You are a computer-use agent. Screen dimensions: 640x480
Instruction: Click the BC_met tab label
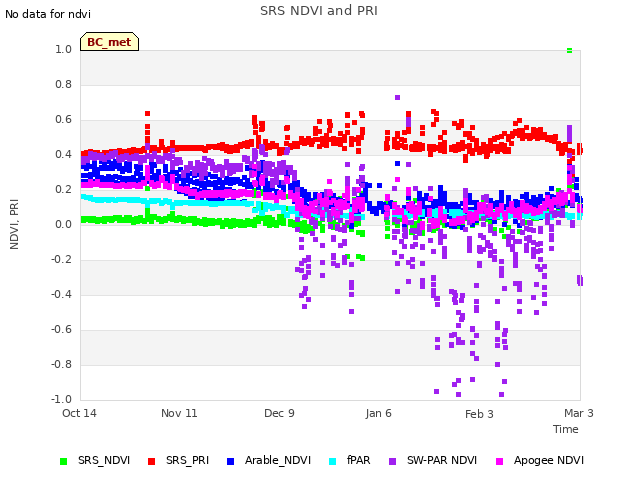(x=109, y=42)
